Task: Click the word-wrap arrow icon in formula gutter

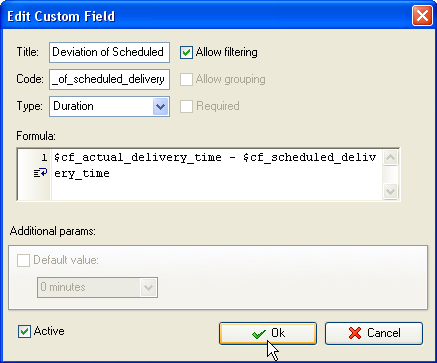Action: click(x=40, y=173)
